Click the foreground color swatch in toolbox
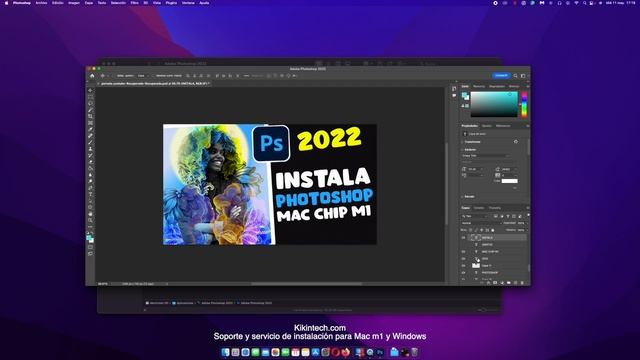Screen dimensions: 640x360 [x=89, y=237]
